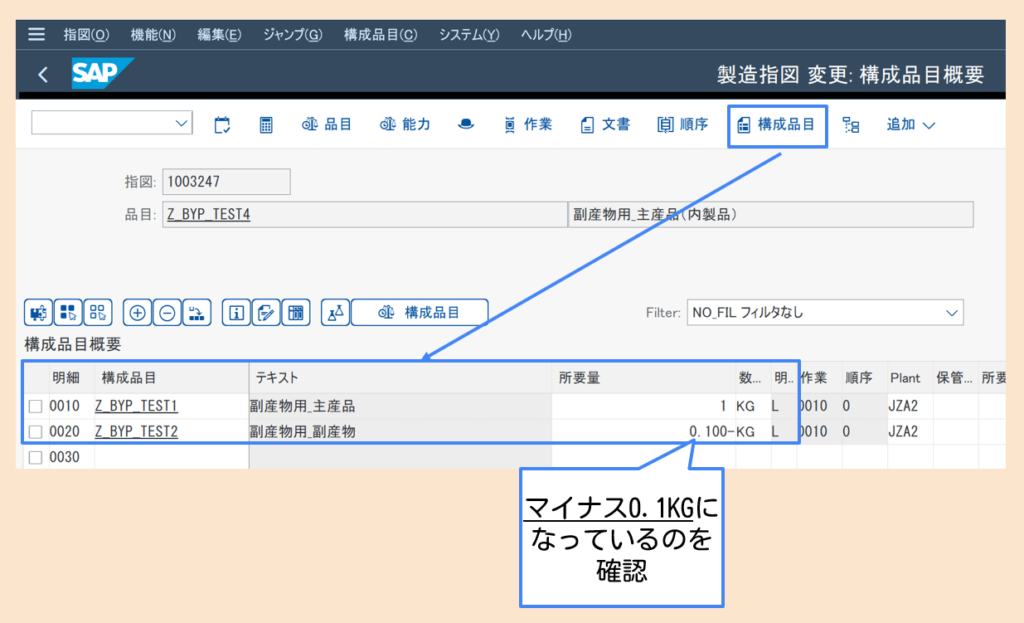Expand the 追加 dropdown menu
This screenshot has height=623, width=1024.
(x=912, y=125)
